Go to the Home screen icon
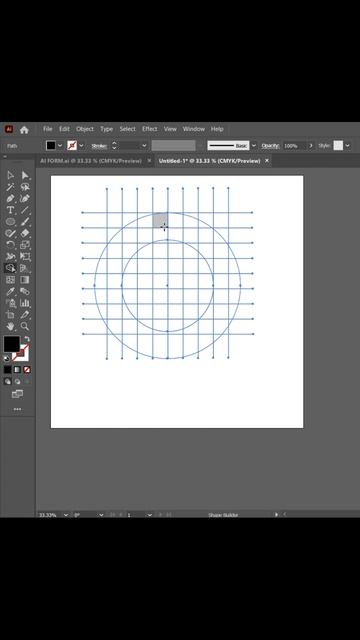360x640 pixels. tap(24, 130)
